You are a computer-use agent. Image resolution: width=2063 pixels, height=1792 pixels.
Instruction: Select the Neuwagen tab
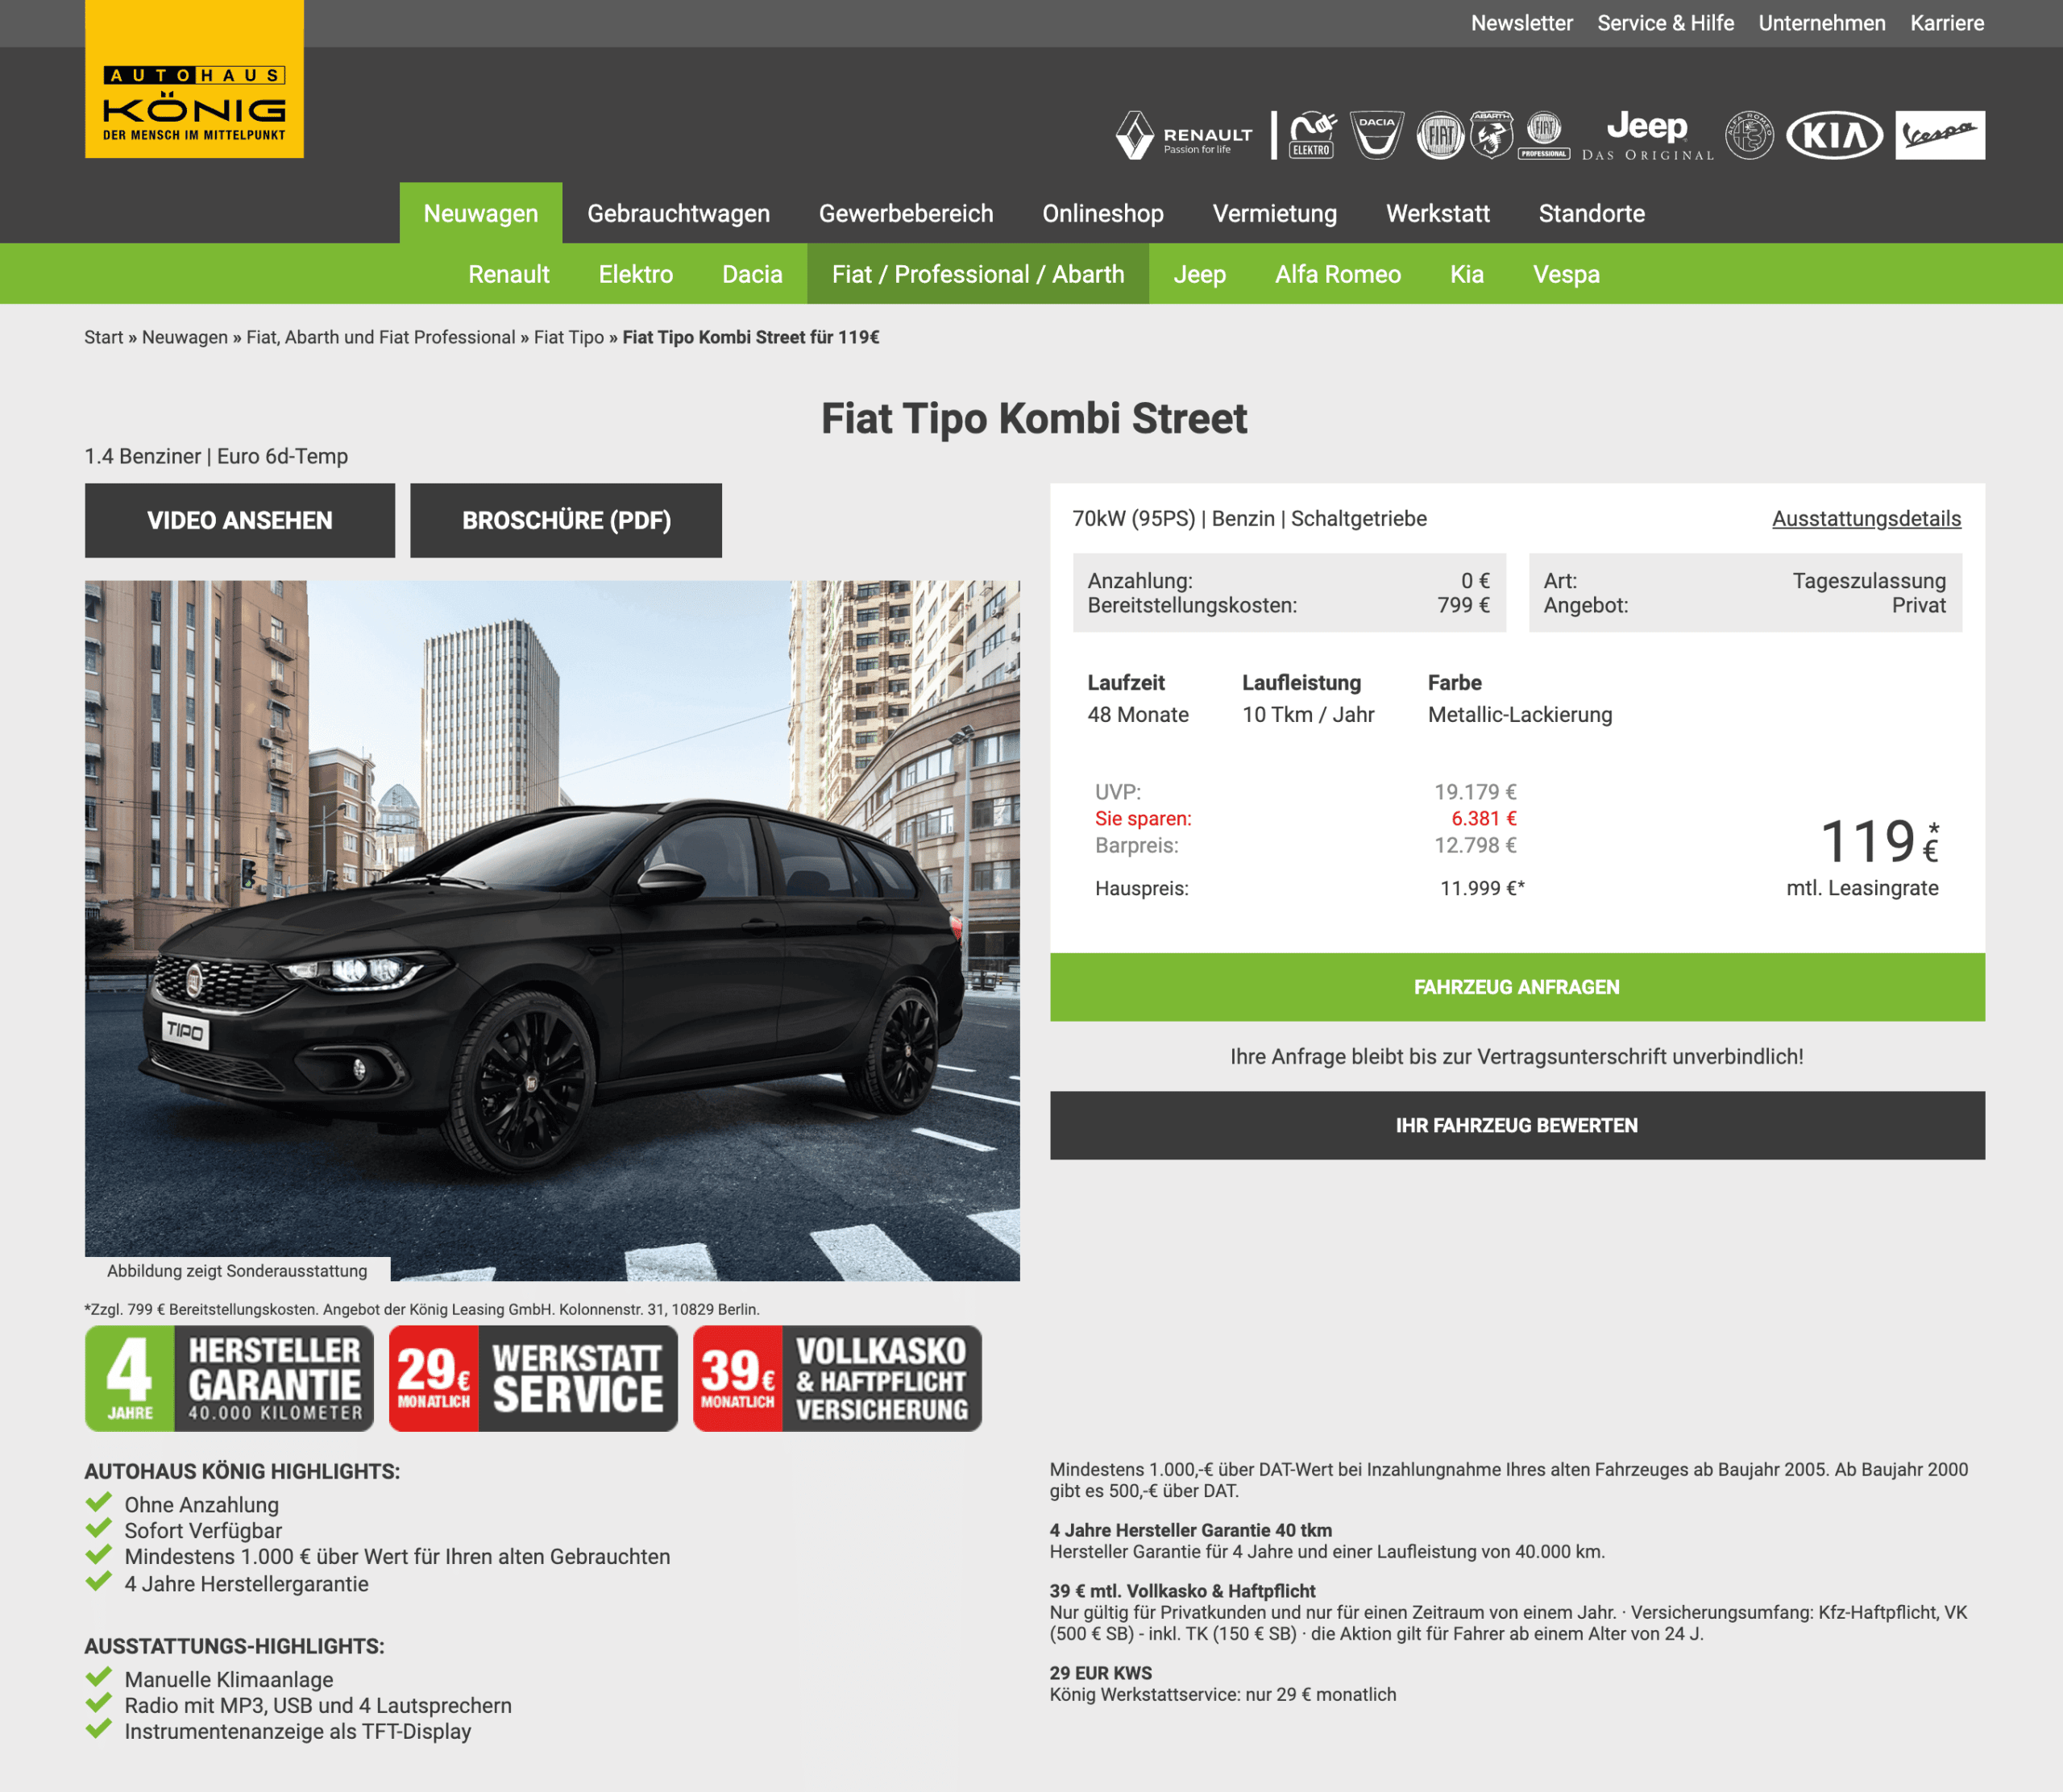(481, 213)
